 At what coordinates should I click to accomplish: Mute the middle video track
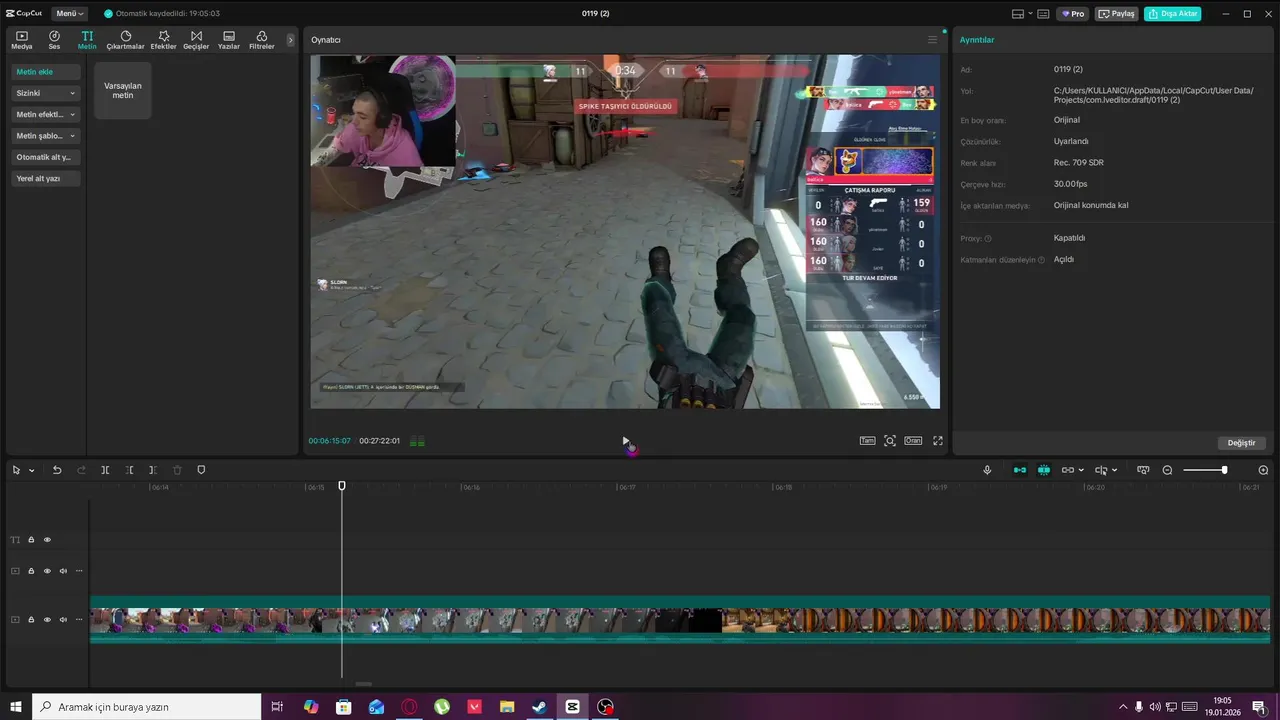coord(63,571)
